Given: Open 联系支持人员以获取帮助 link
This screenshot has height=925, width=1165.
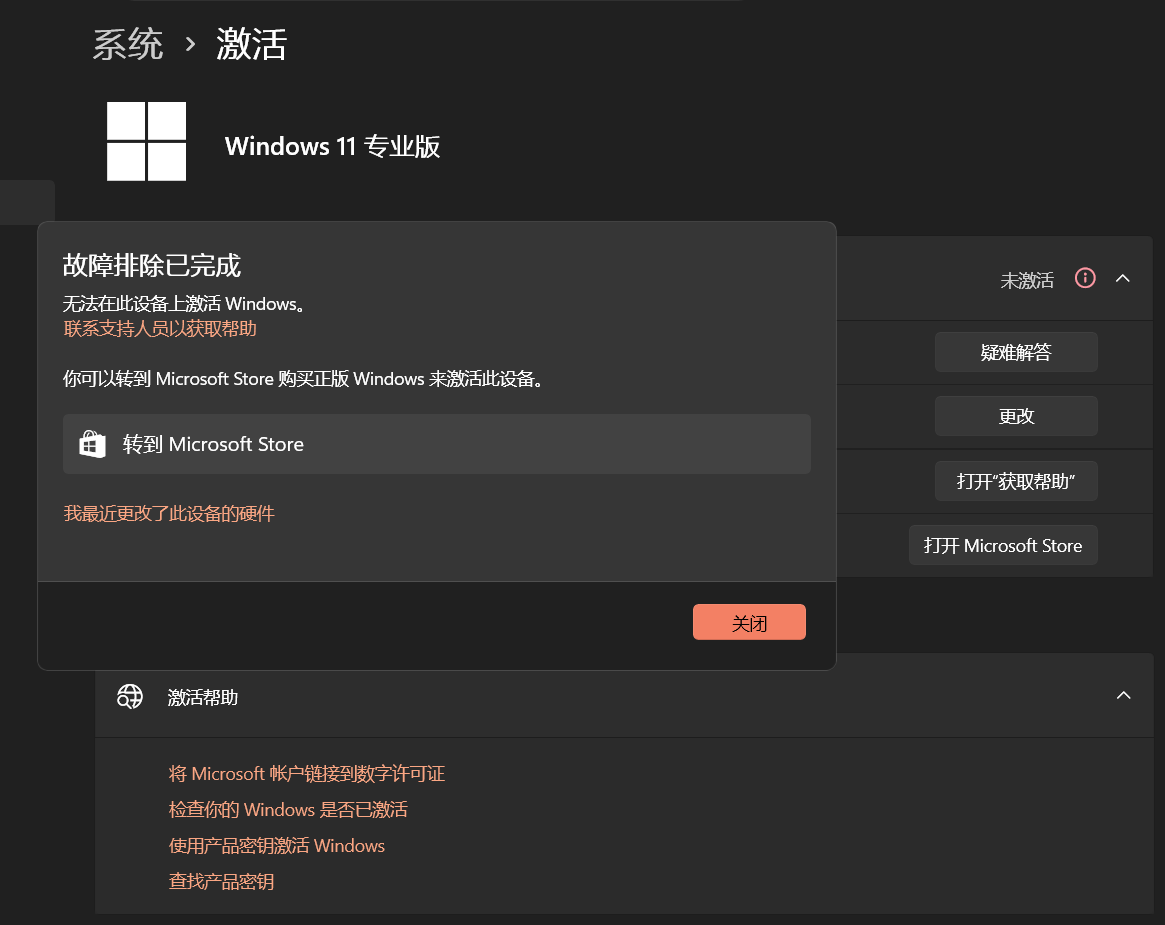Looking at the screenshot, I should 160,328.
